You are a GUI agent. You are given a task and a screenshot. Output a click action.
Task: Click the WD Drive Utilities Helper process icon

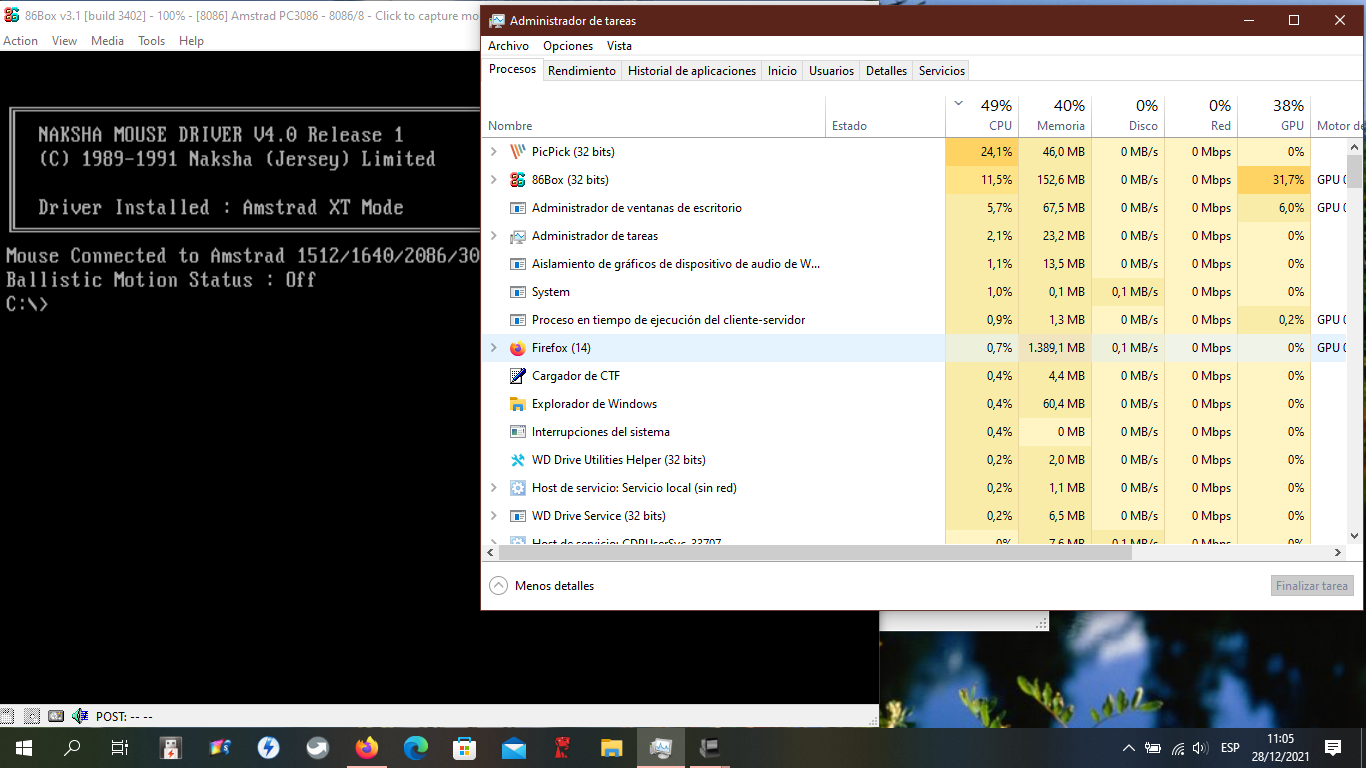pos(518,459)
